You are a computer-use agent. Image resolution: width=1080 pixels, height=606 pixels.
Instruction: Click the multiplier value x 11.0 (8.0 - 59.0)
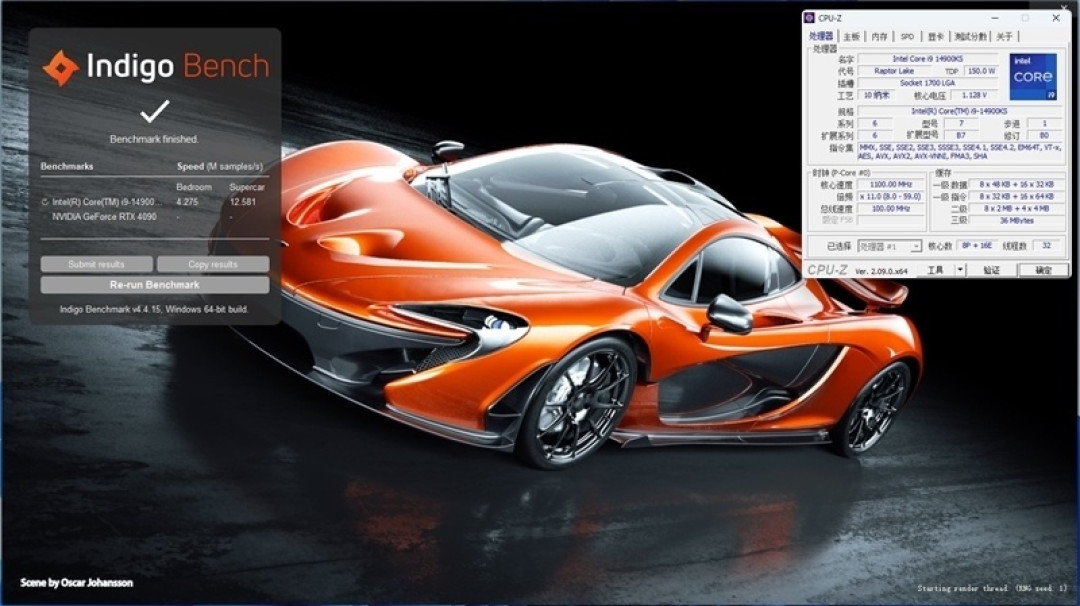tap(891, 196)
